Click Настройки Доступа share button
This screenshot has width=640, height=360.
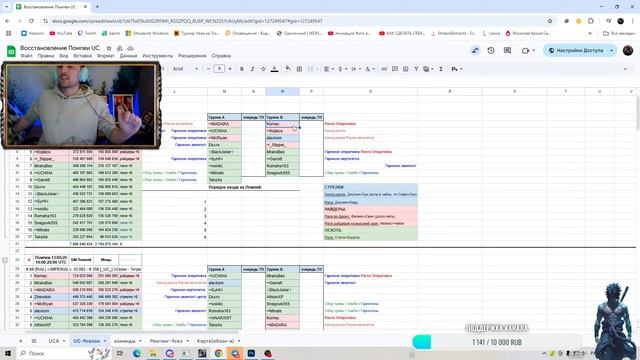tap(576, 50)
